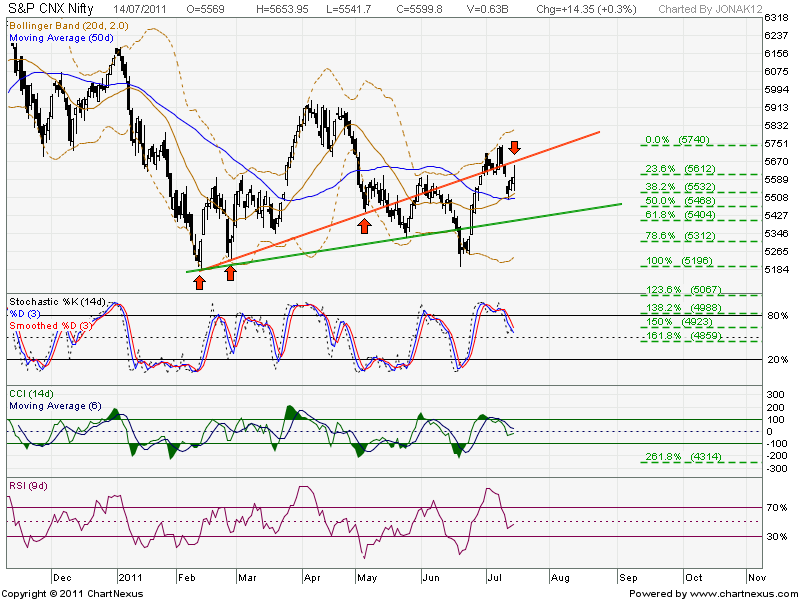The image size is (800, 600).
Task: Click the Stochastic 20% axis label
Action: point(778,360)
